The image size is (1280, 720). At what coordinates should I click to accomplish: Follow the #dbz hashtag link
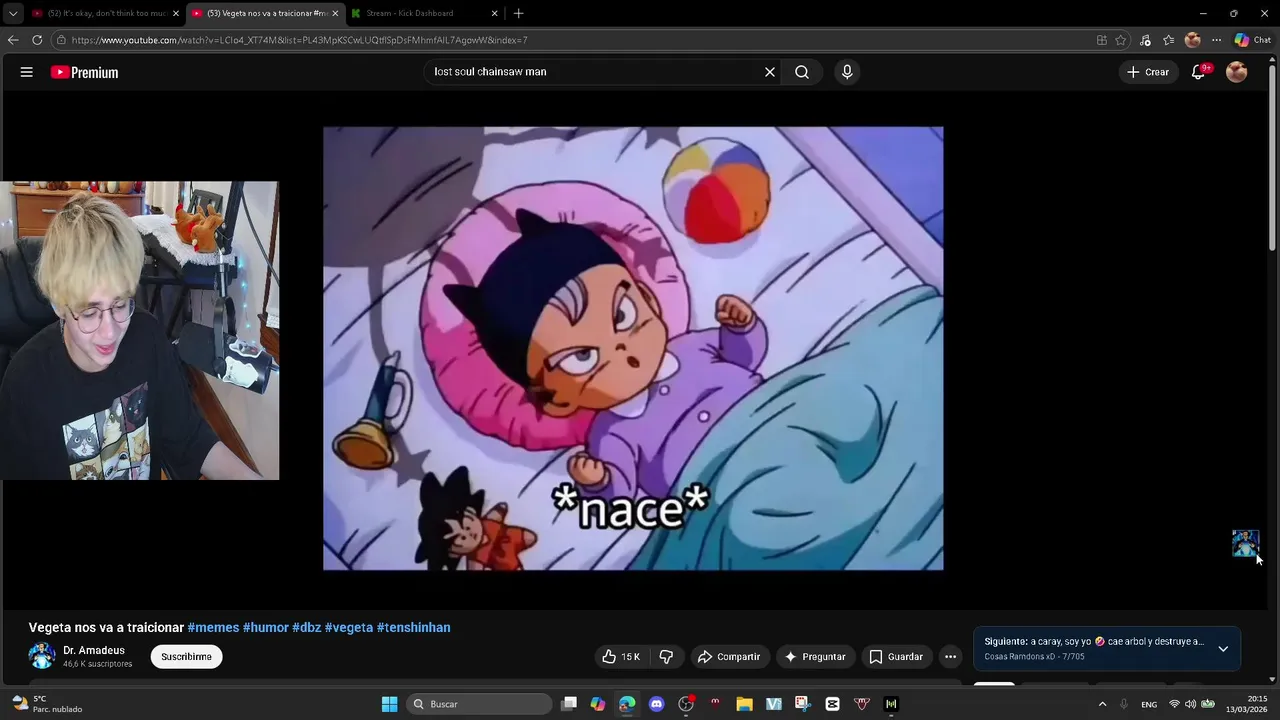[307, 627]
